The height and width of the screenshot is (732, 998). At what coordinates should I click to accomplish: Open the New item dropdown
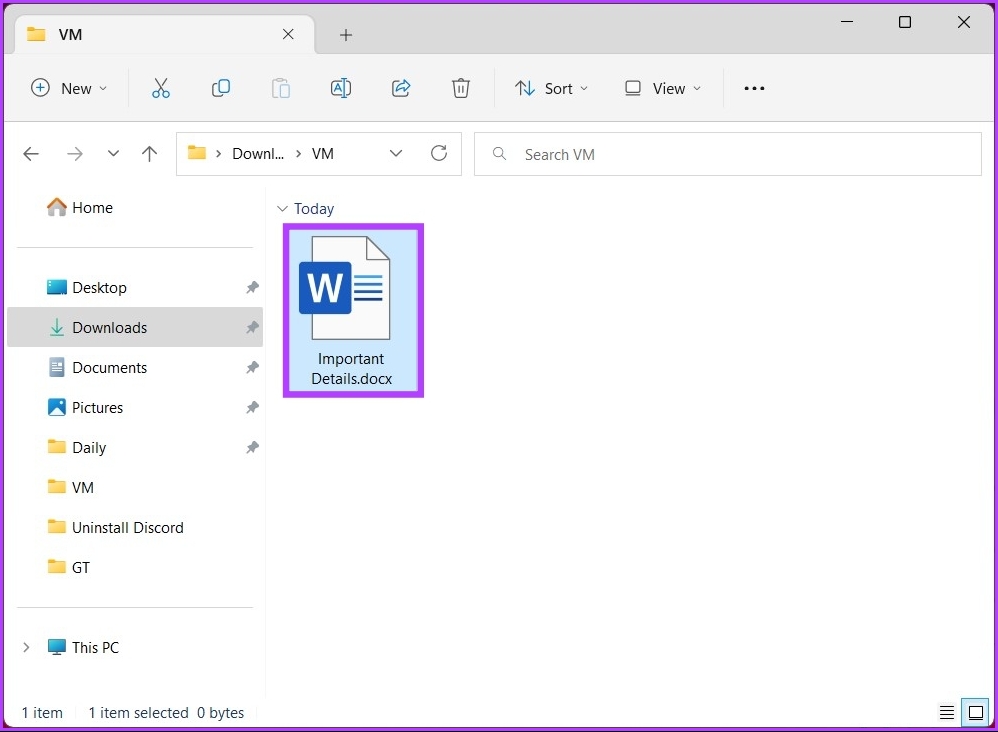coord(69,88)
